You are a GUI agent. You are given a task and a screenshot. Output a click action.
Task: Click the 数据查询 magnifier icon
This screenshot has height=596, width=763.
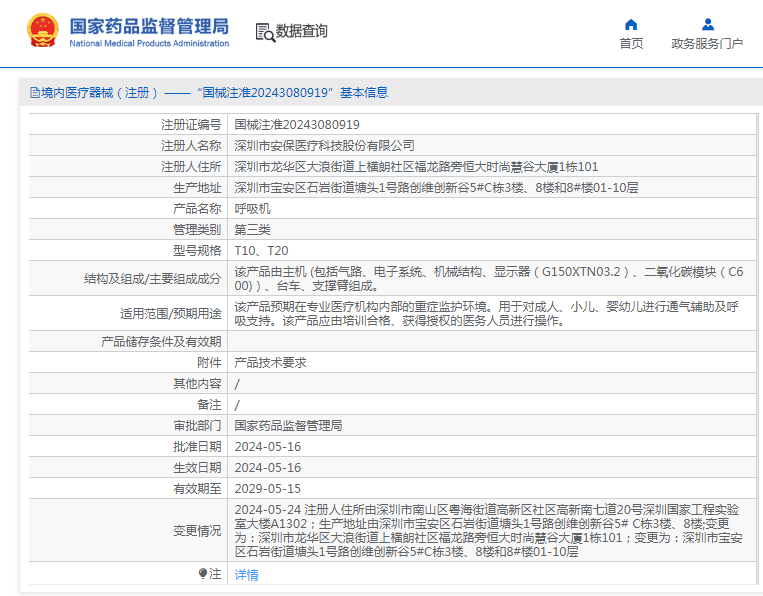coord(265,32)
